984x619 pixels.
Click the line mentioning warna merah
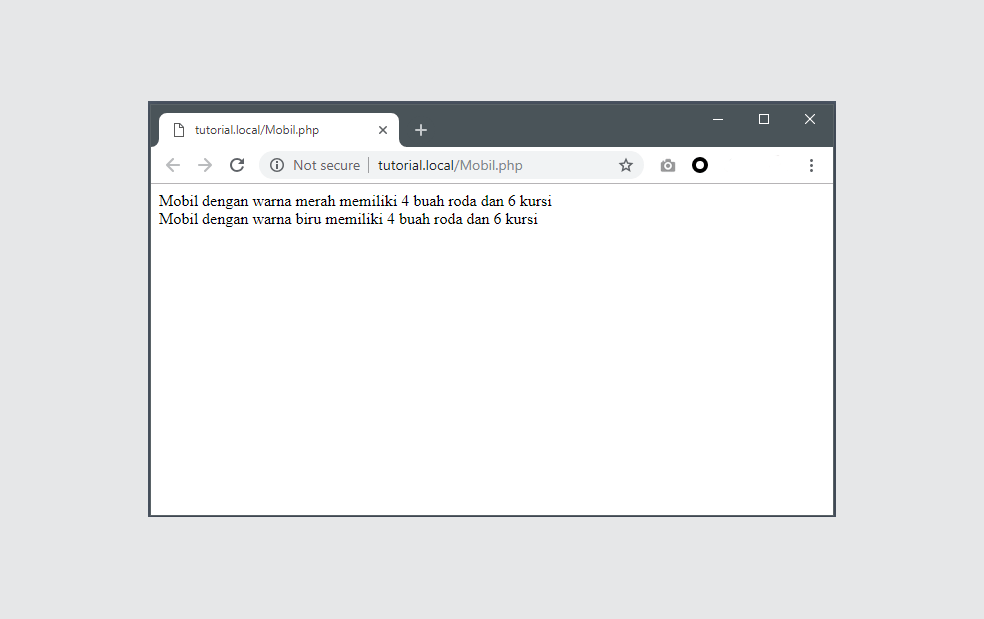[x=355, y=201]
